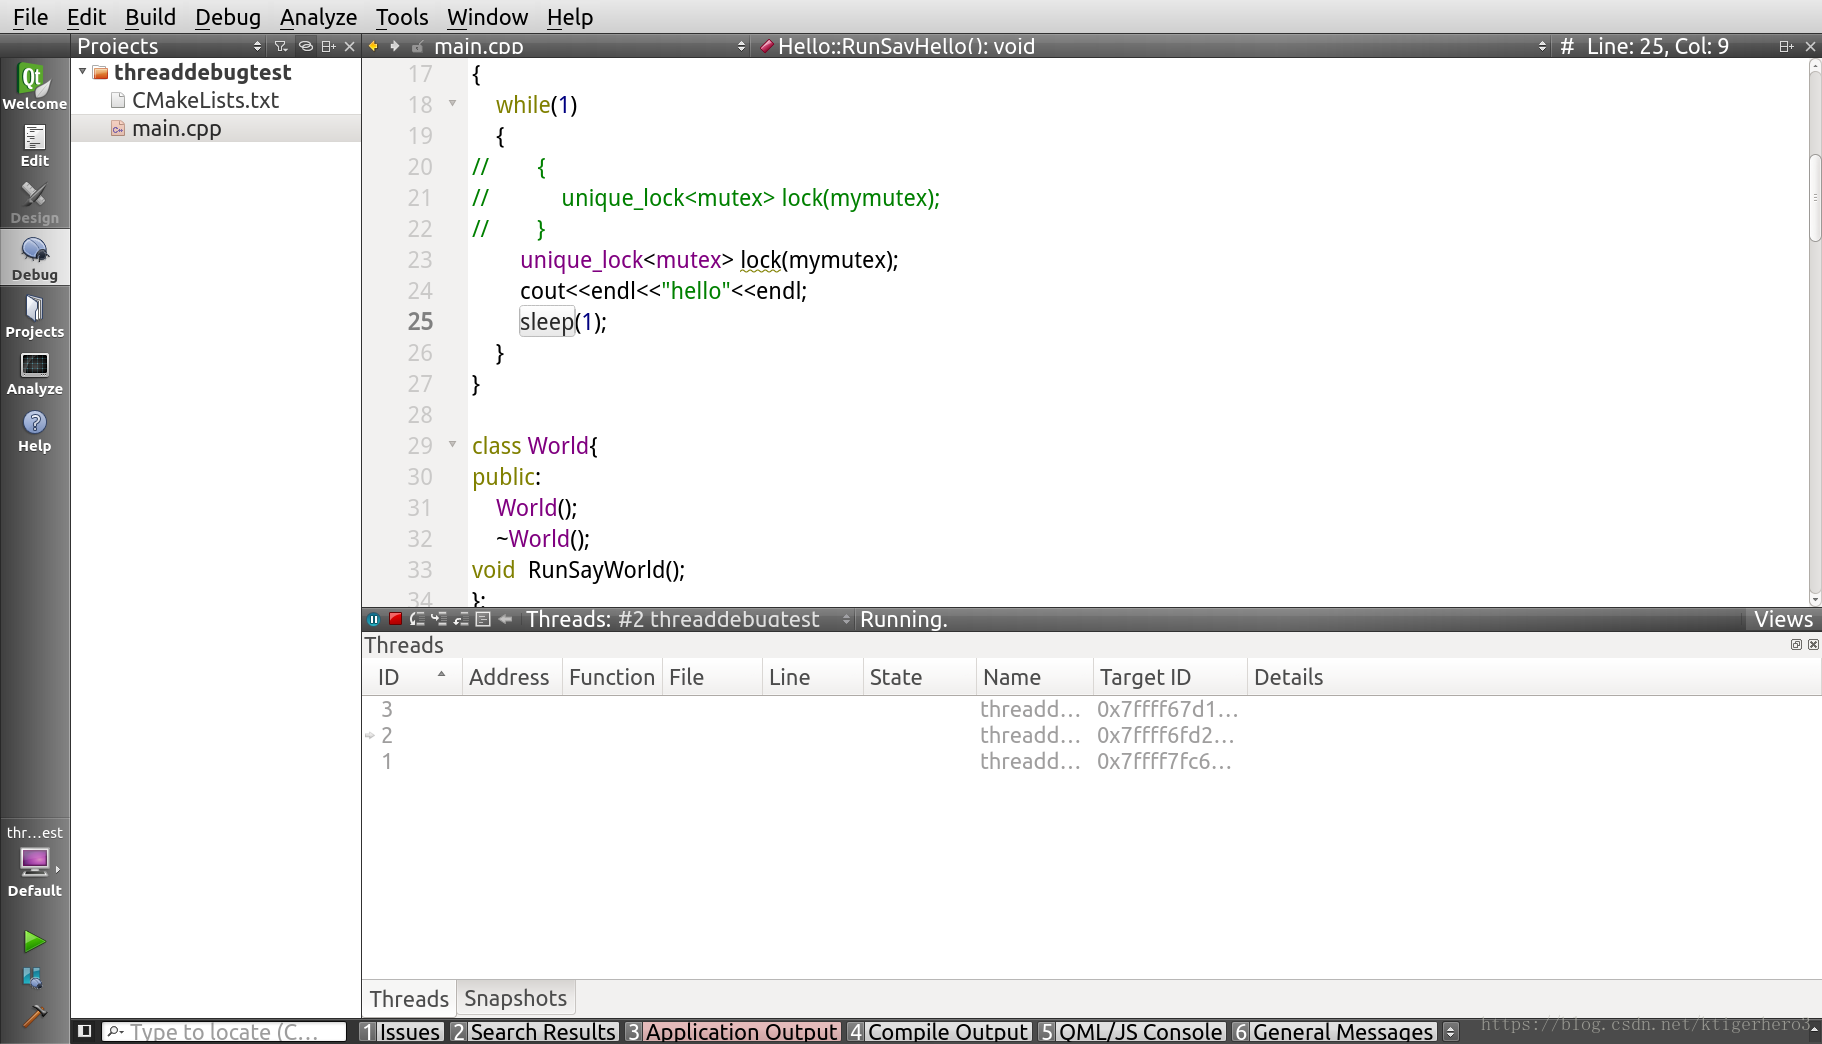Click the file lock icon beside main.cpp
This screenshot has width=1822, height=1044.
[417, 46]
